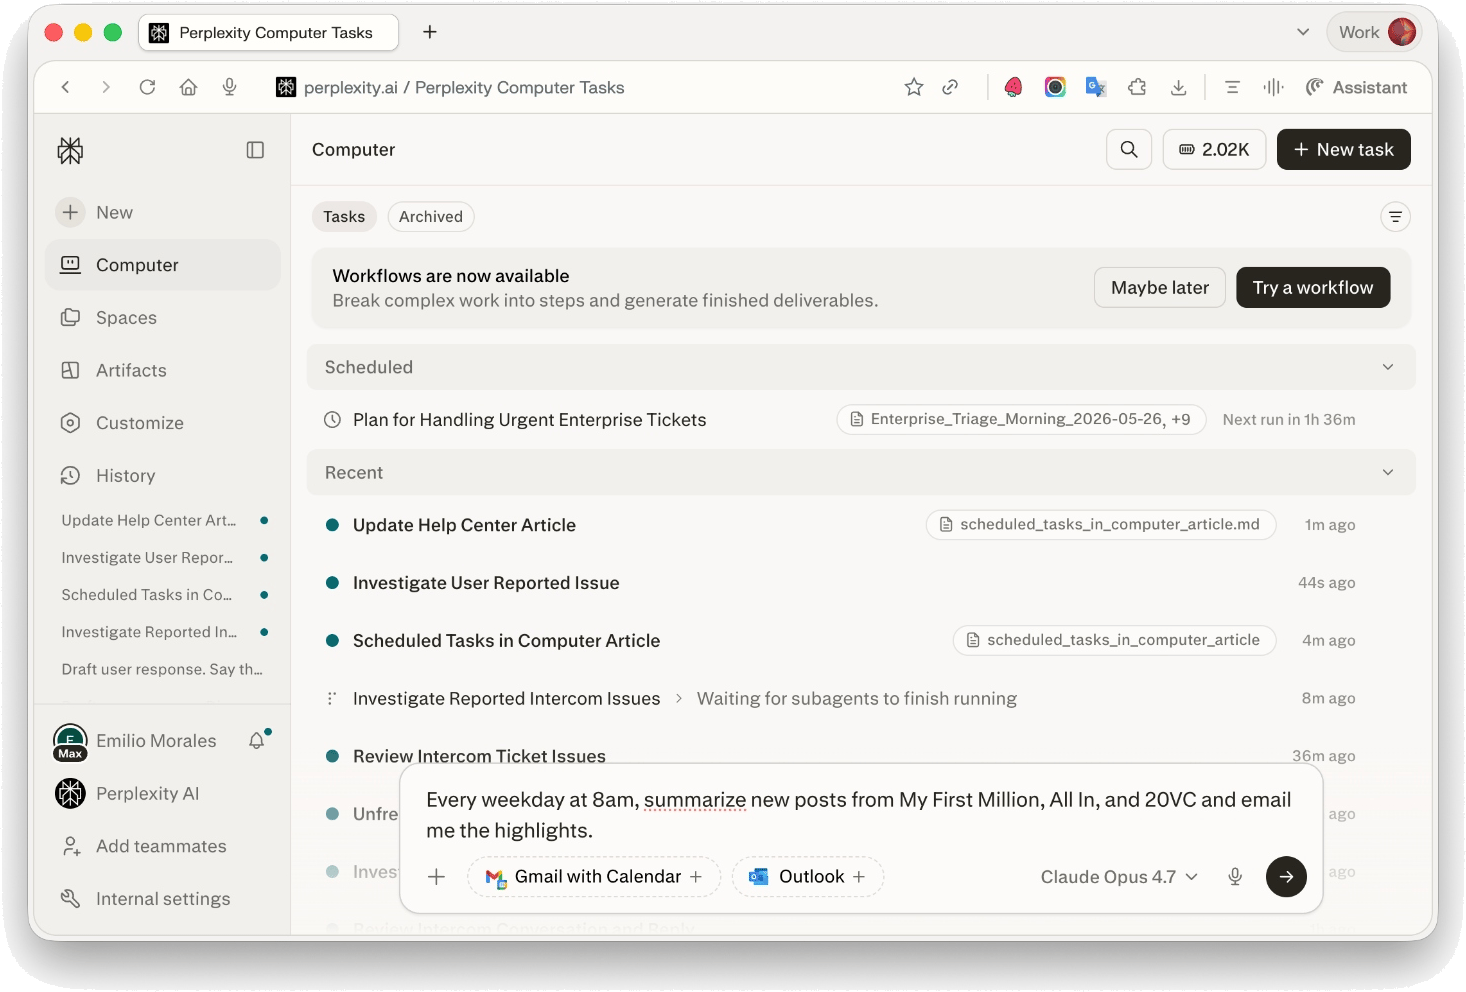Click the microphone in the prompt box
Image resolution: width=1466 pixels, height=992 pixels.
(1235, 877)
